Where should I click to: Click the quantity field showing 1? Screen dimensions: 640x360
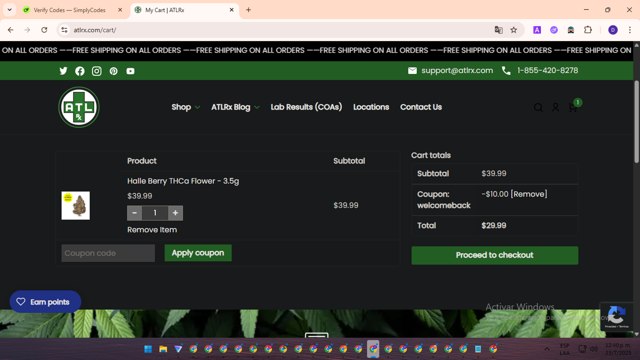point(155,213)
